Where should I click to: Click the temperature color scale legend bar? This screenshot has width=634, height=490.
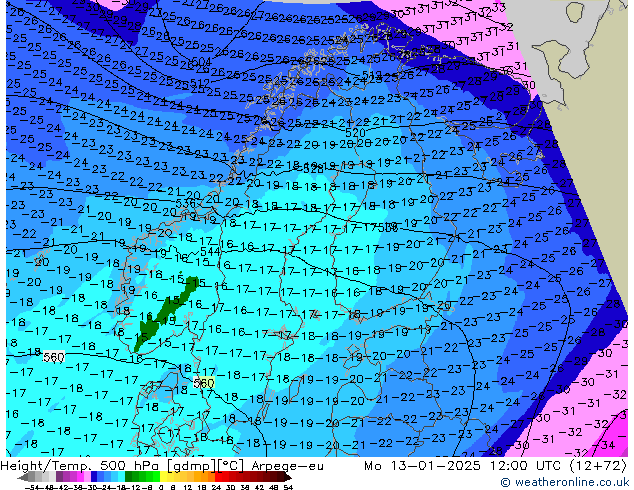point(155,477)
